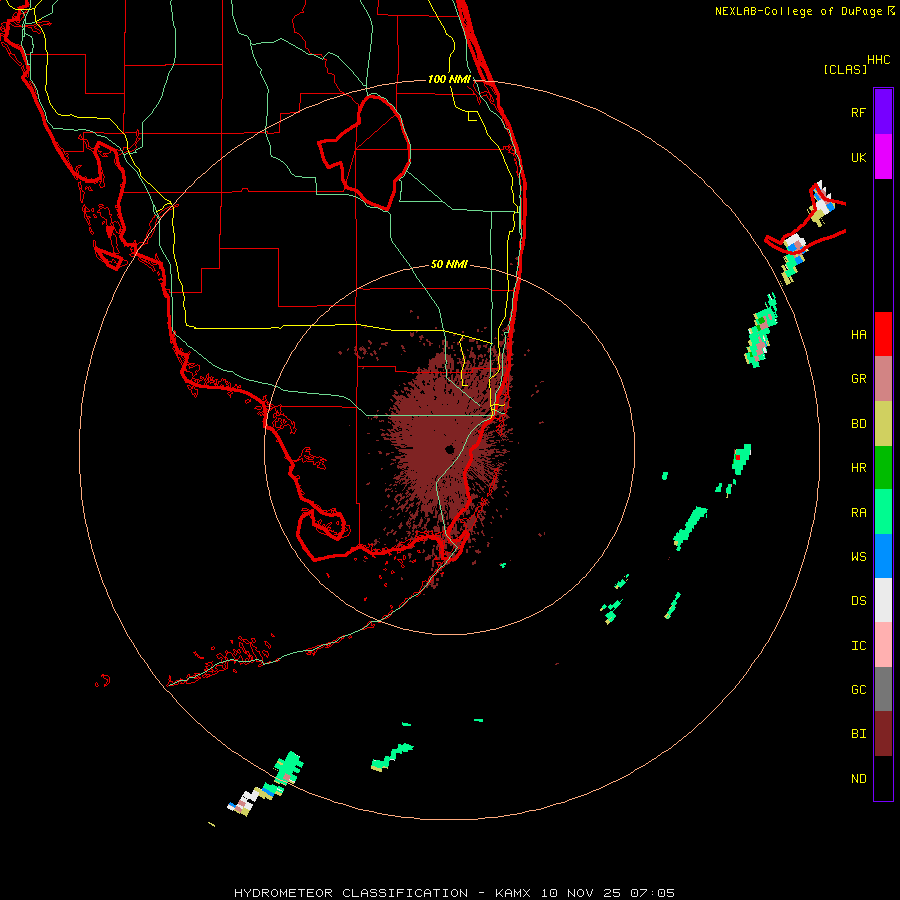Click the ND black legend swatch
The width and height of the screenshot is (900, 900).
coord(883,778)
